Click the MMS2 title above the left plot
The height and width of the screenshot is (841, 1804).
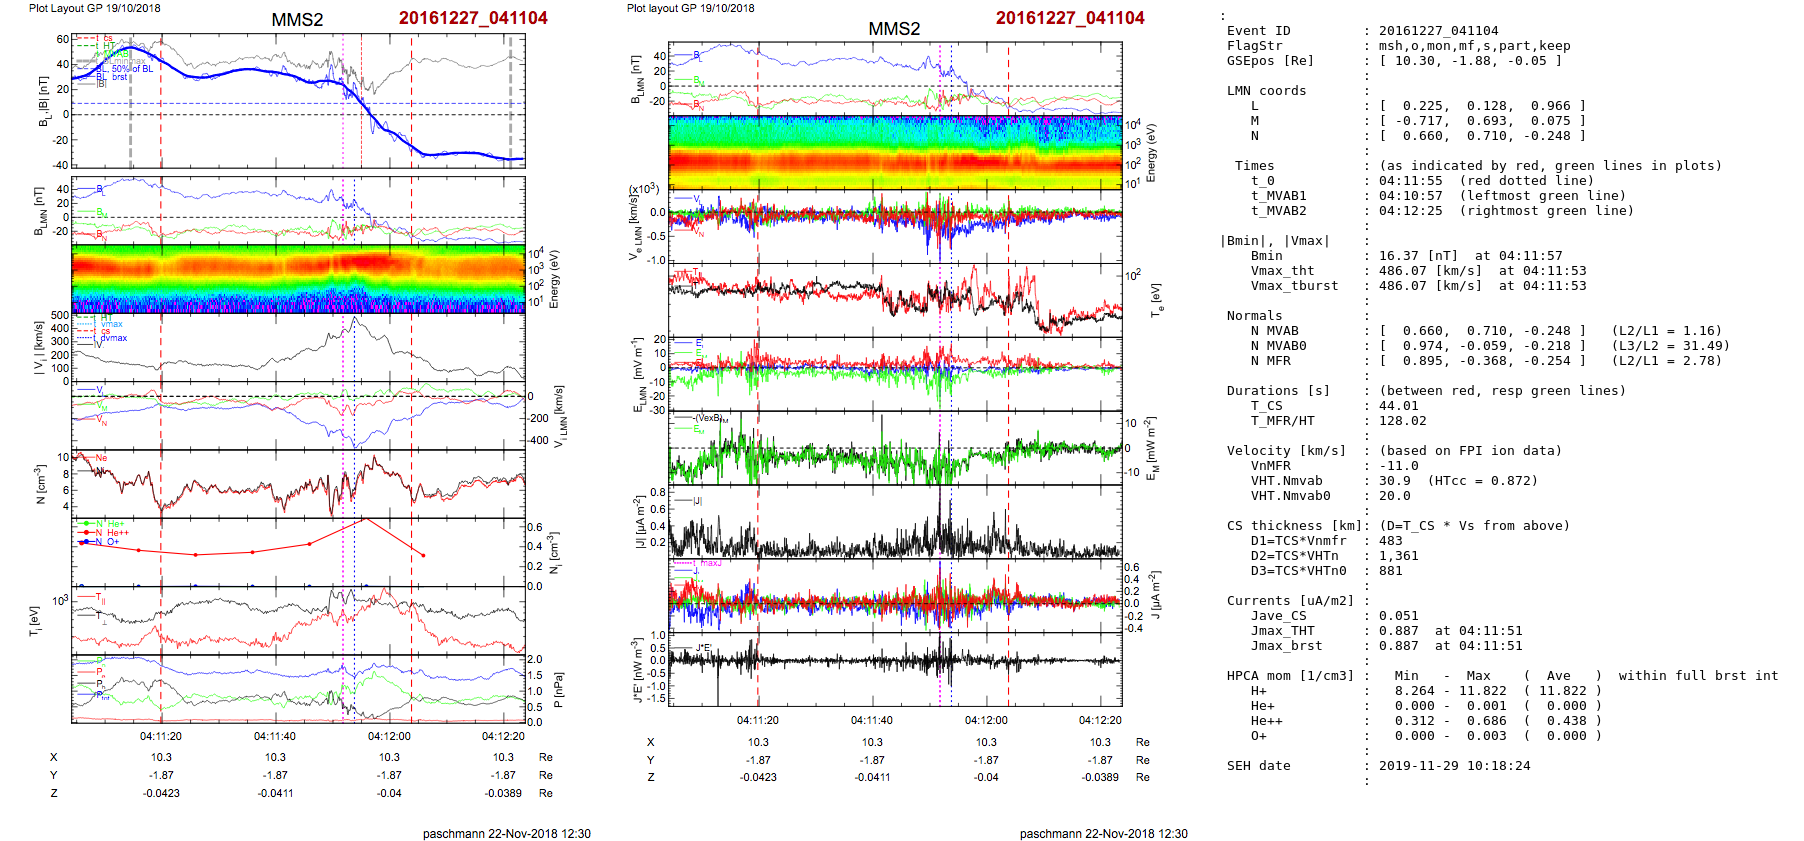tap(297, 20)
